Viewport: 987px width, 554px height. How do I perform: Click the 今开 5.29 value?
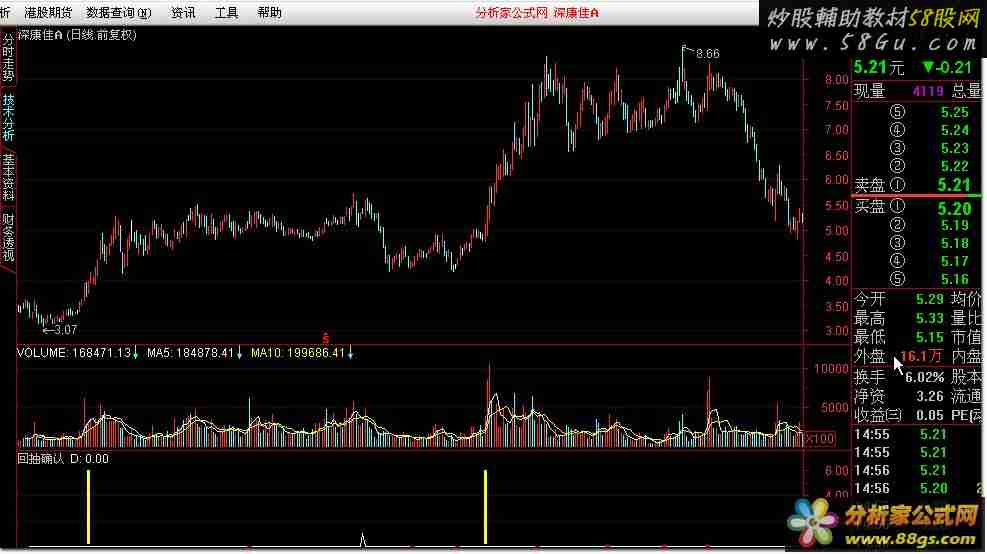(930, 300)
